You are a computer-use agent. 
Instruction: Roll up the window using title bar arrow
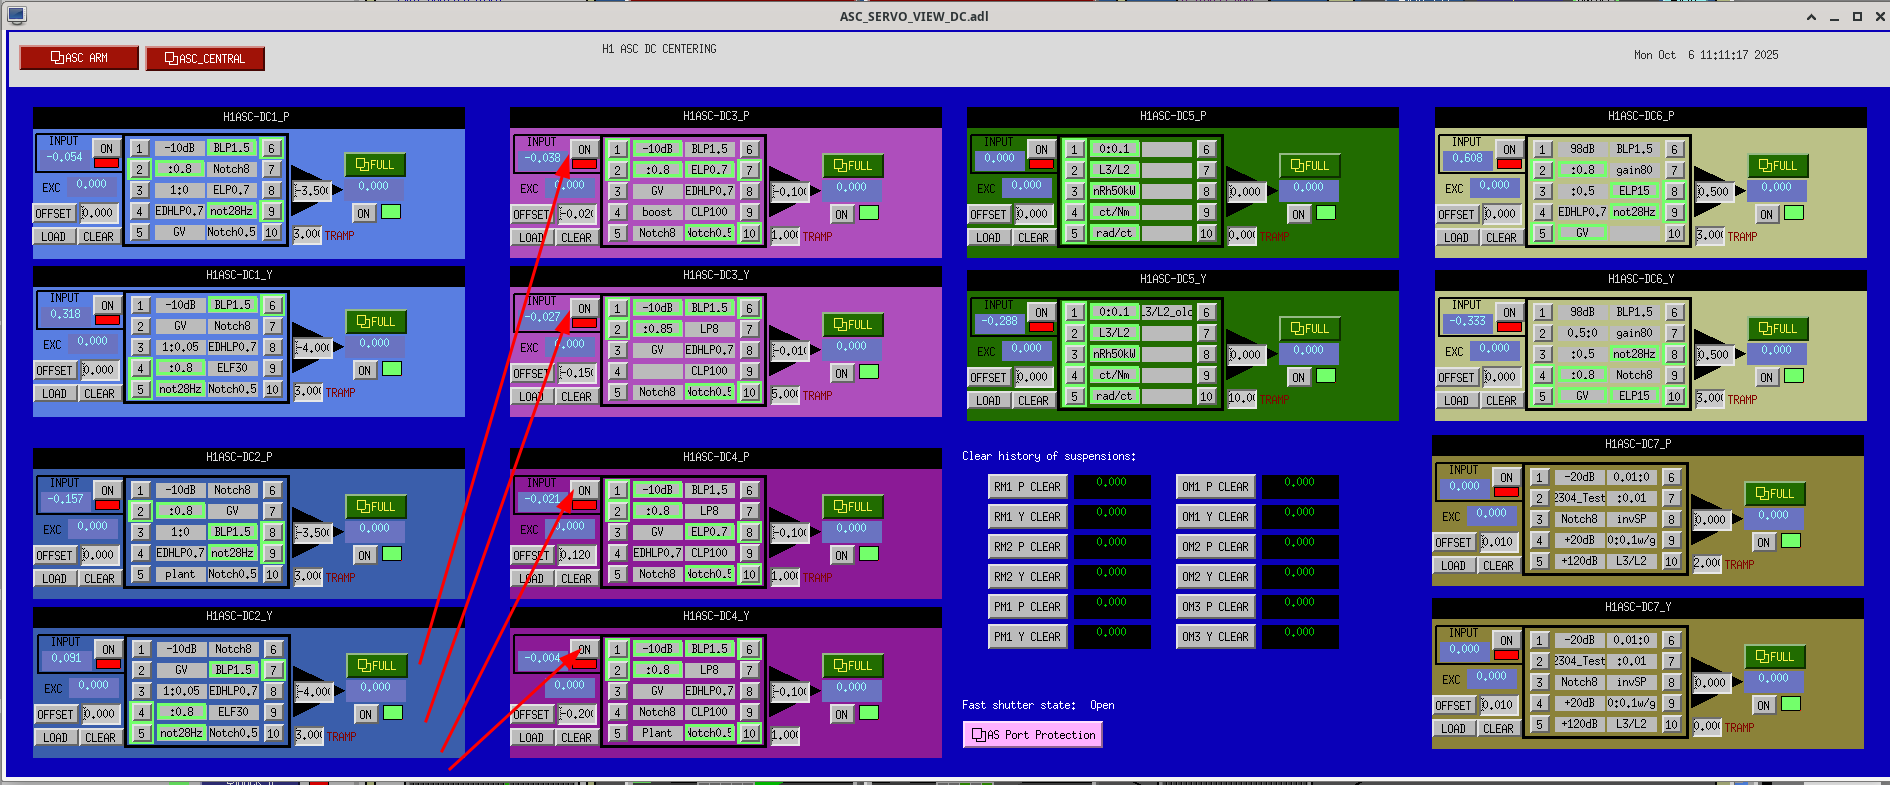click(1811, 17)
